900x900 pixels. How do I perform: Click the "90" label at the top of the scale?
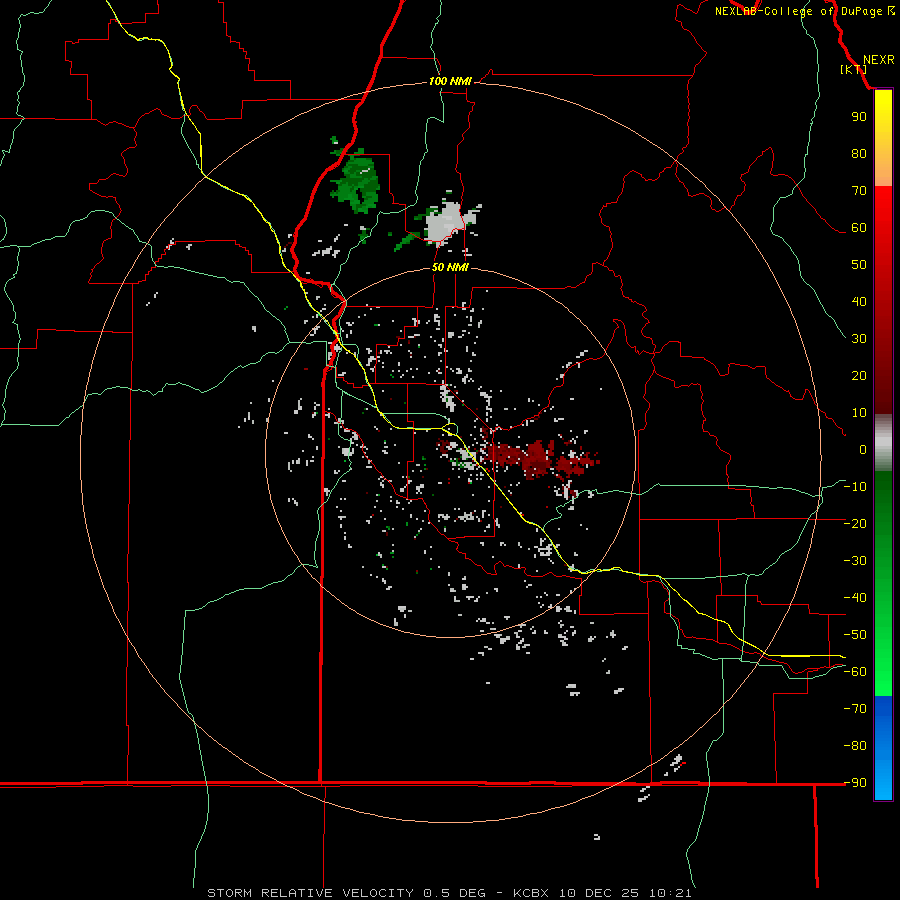(859, 117)
